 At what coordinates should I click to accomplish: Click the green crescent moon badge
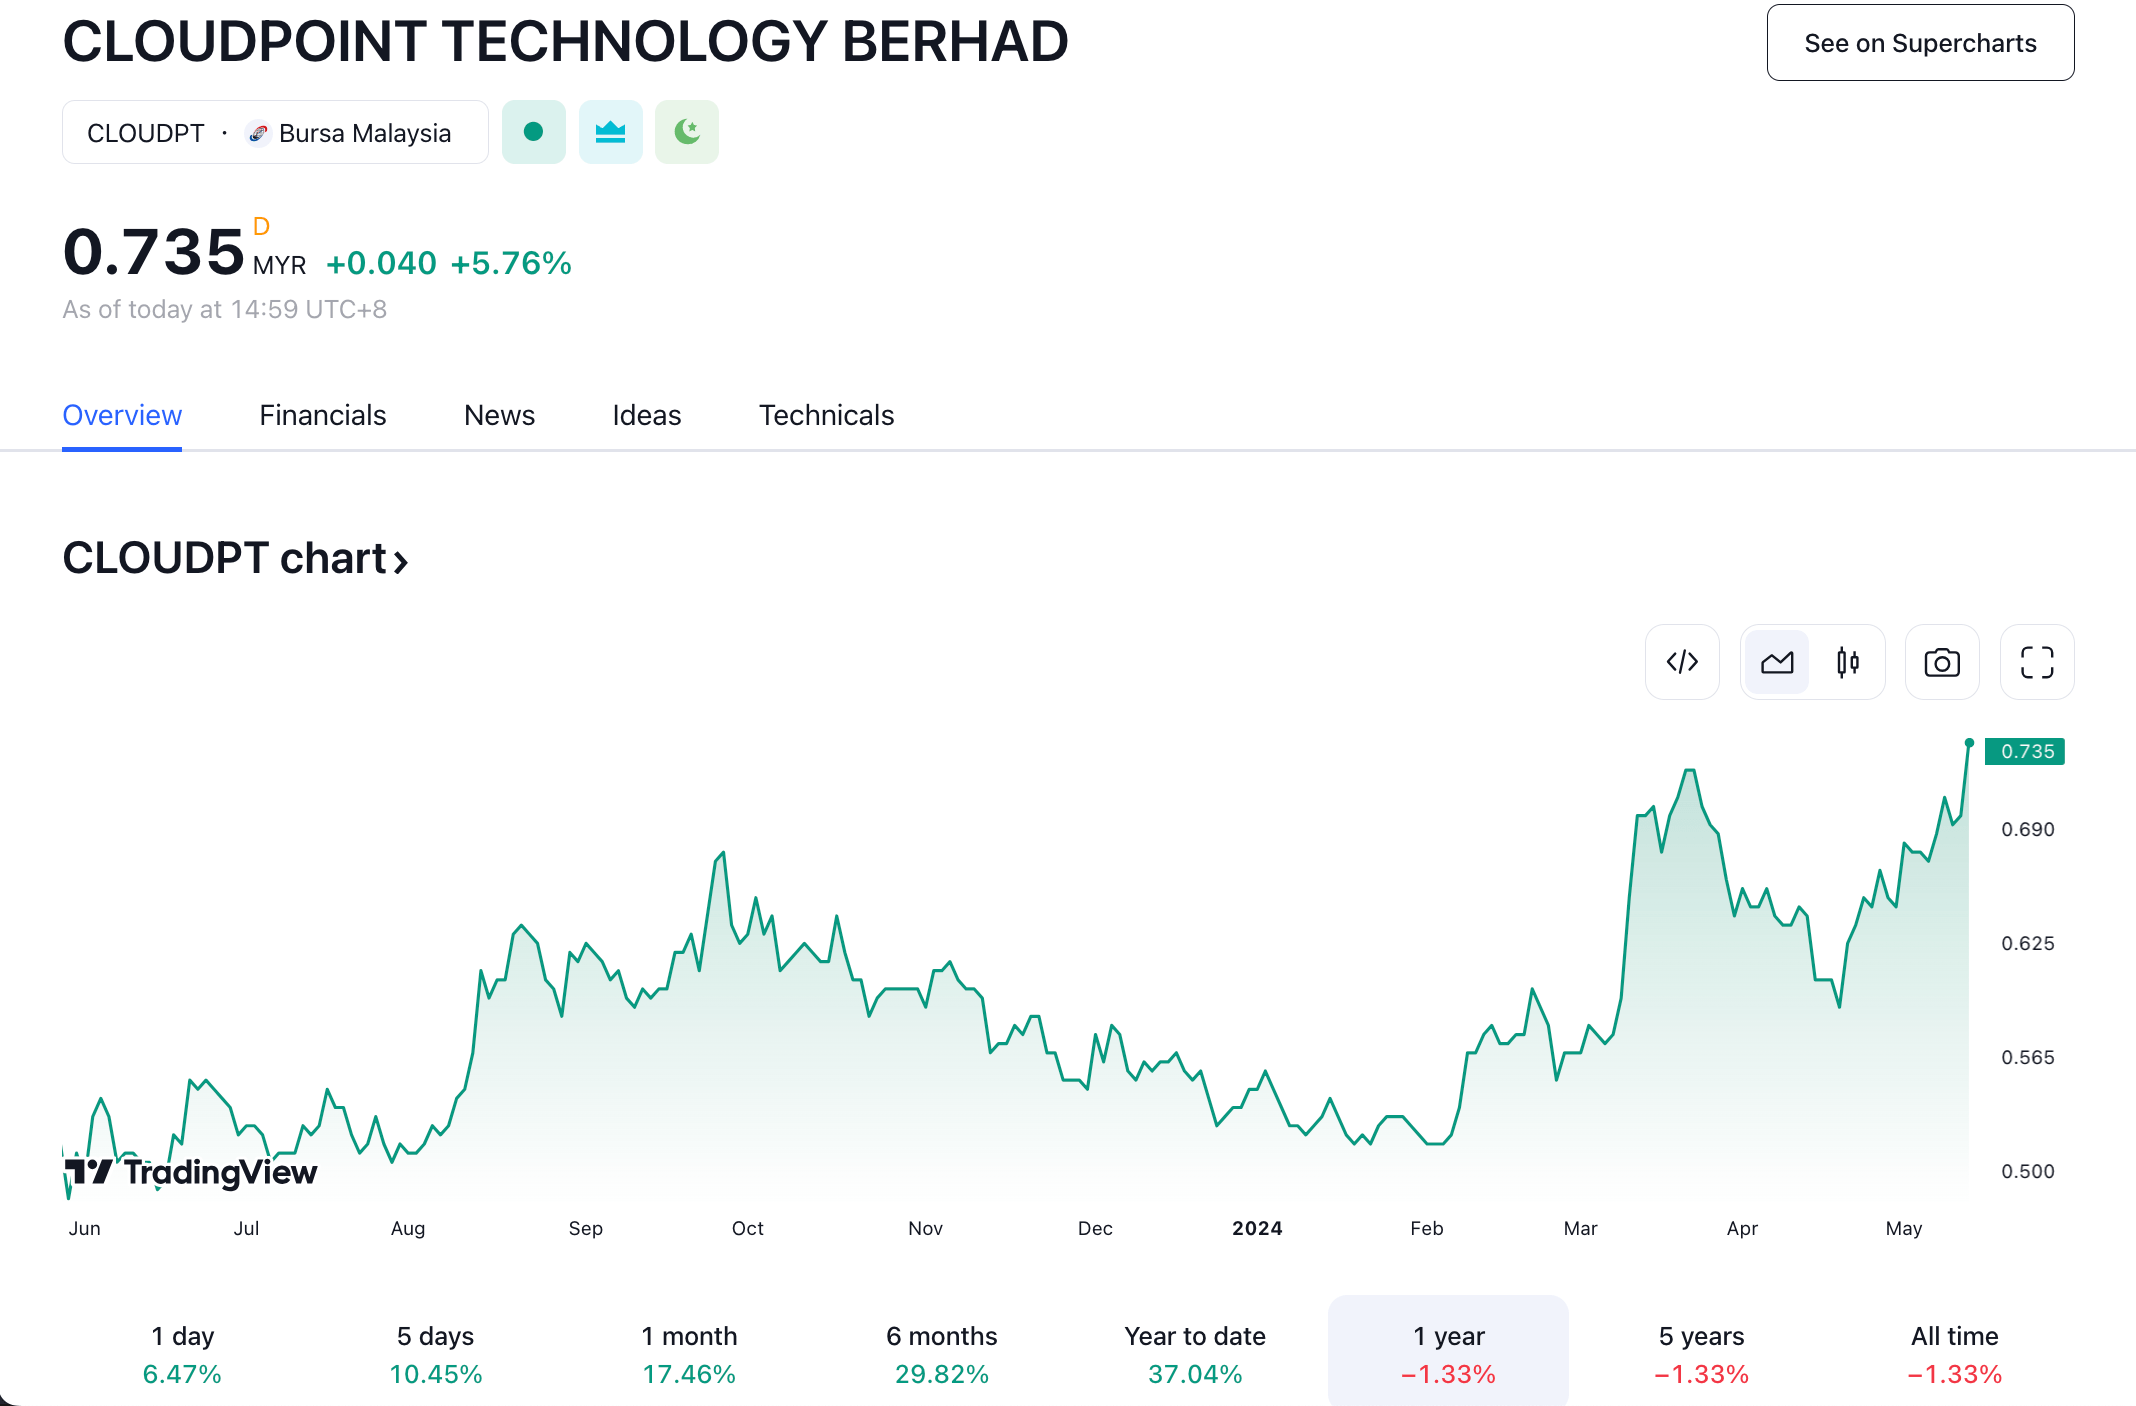click(x=687, y=132)
